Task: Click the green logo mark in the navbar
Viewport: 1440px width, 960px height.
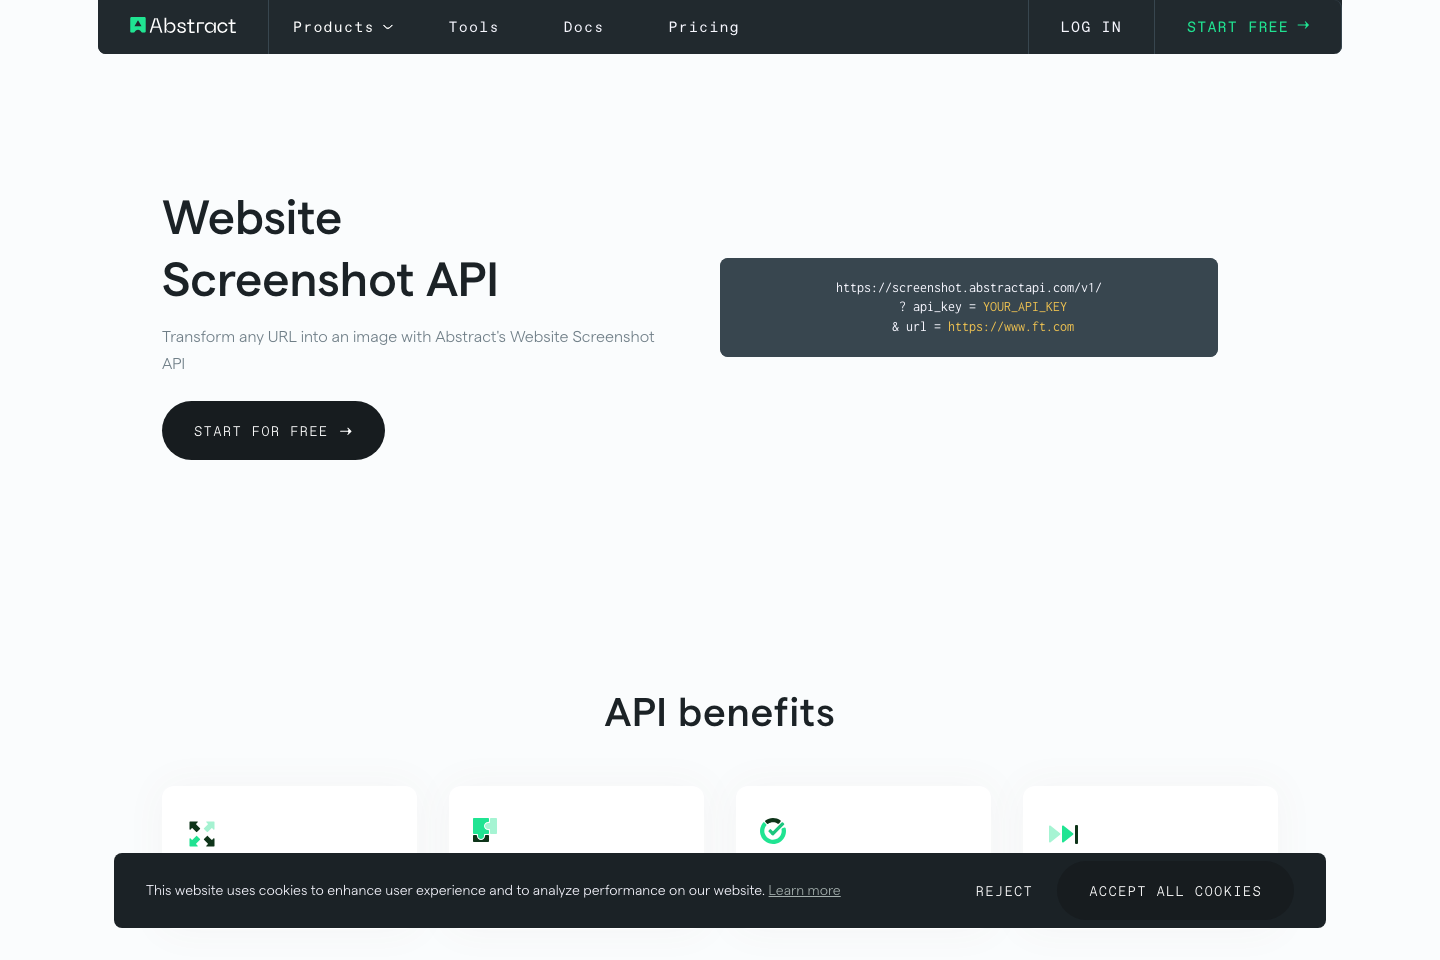Action: (137, 25)
